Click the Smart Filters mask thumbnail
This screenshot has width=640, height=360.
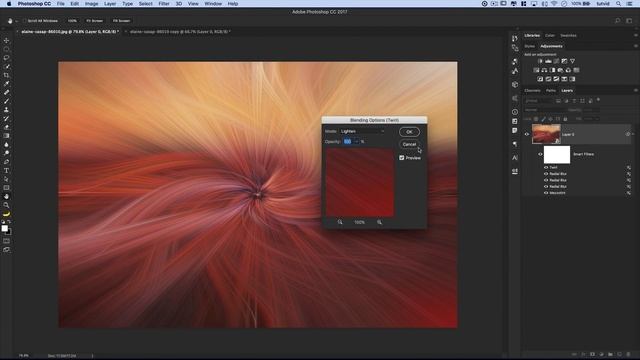coord(557,154)
